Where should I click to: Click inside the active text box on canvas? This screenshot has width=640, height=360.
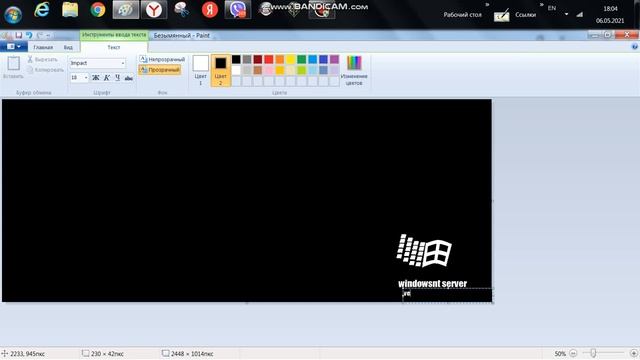click(447, 295)
